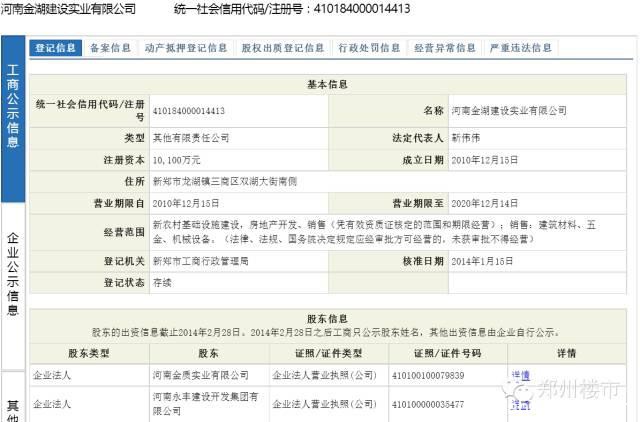Click legal representative 靳伟伟
This screenshot has height=422, width=640.
[466, 138]
